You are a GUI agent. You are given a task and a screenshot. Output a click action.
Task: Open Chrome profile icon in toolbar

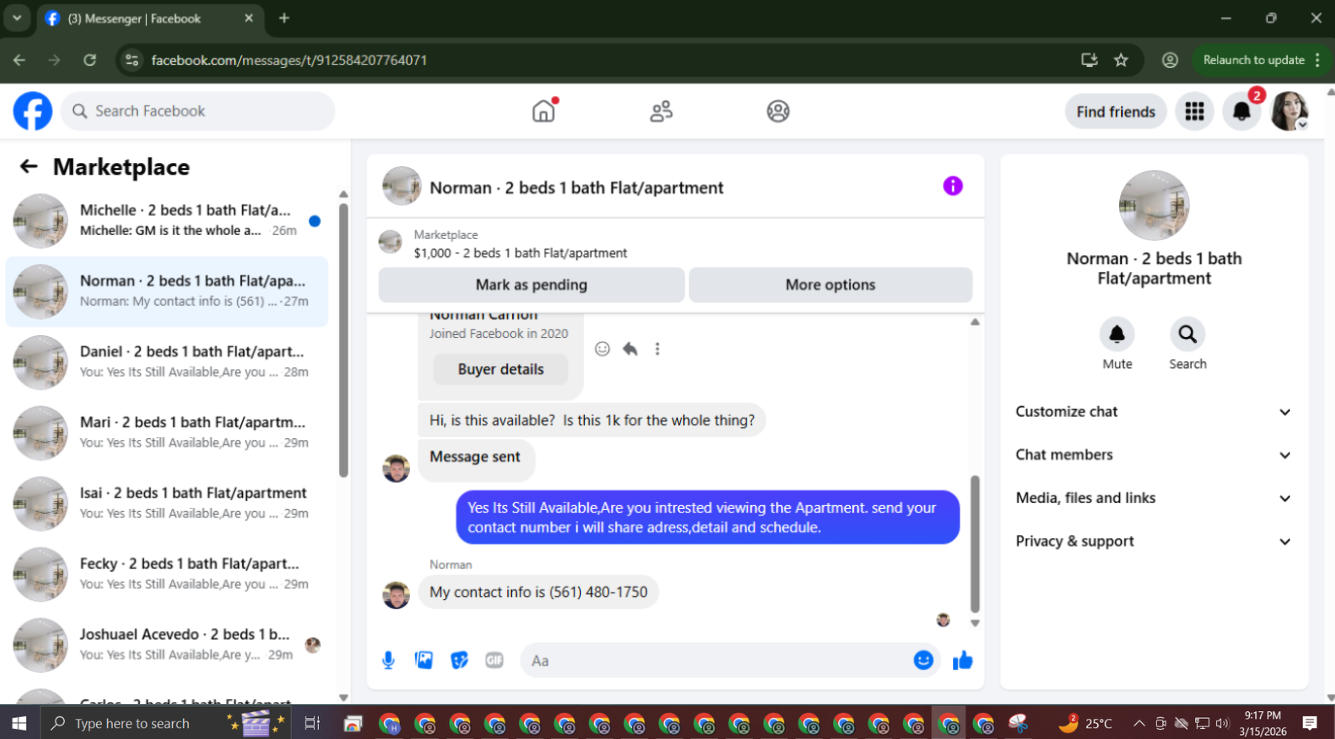click(x=1170, y=60)
